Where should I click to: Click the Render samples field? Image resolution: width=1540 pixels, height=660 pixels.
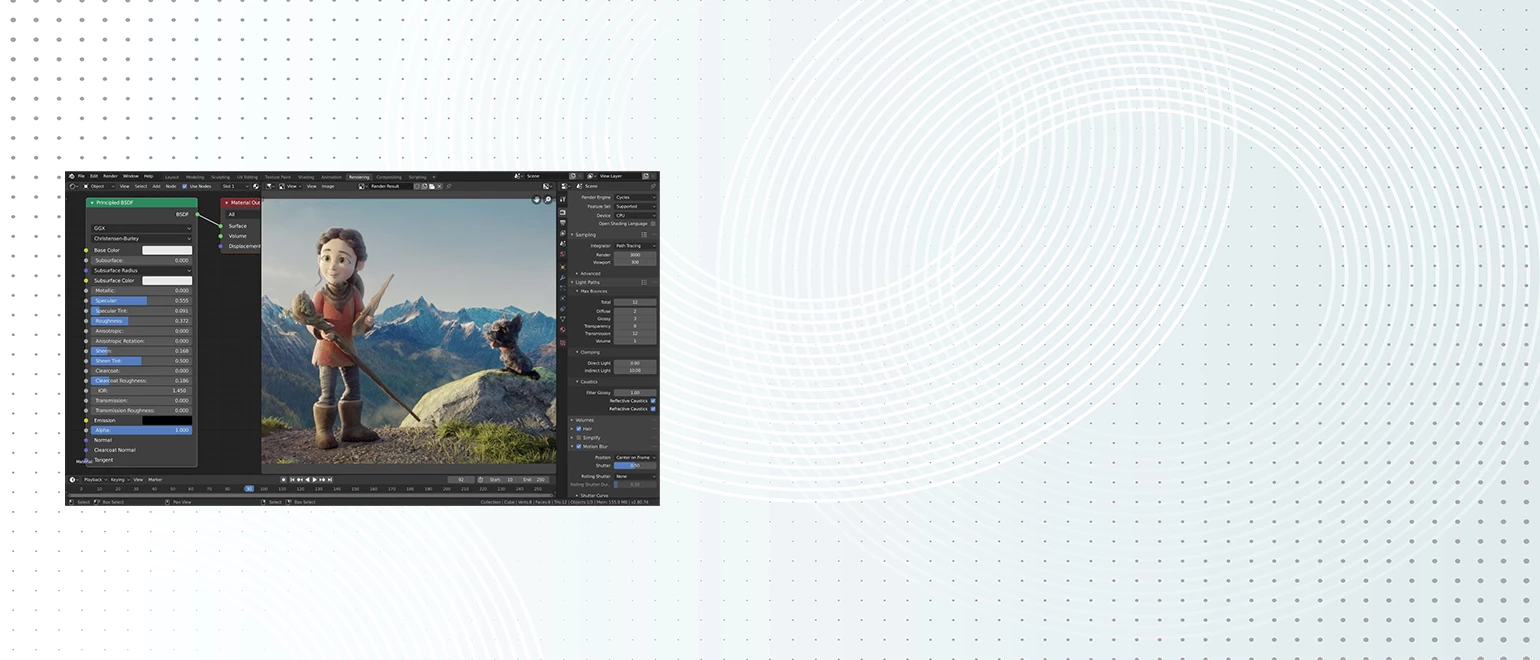coord(635,255)
